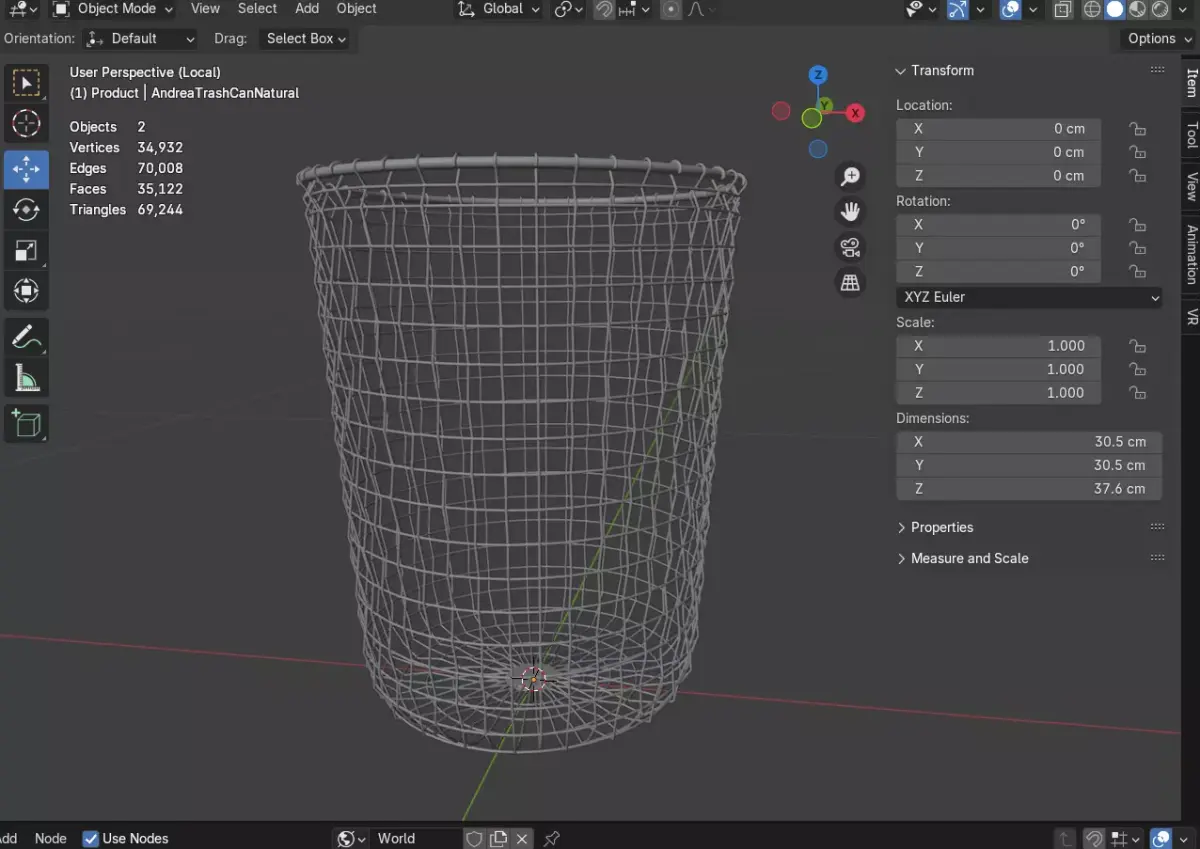The height and width of the screenshot is (849, 1200).
Task: Toggle show overlays button
Action: [x=1010, y=9]
